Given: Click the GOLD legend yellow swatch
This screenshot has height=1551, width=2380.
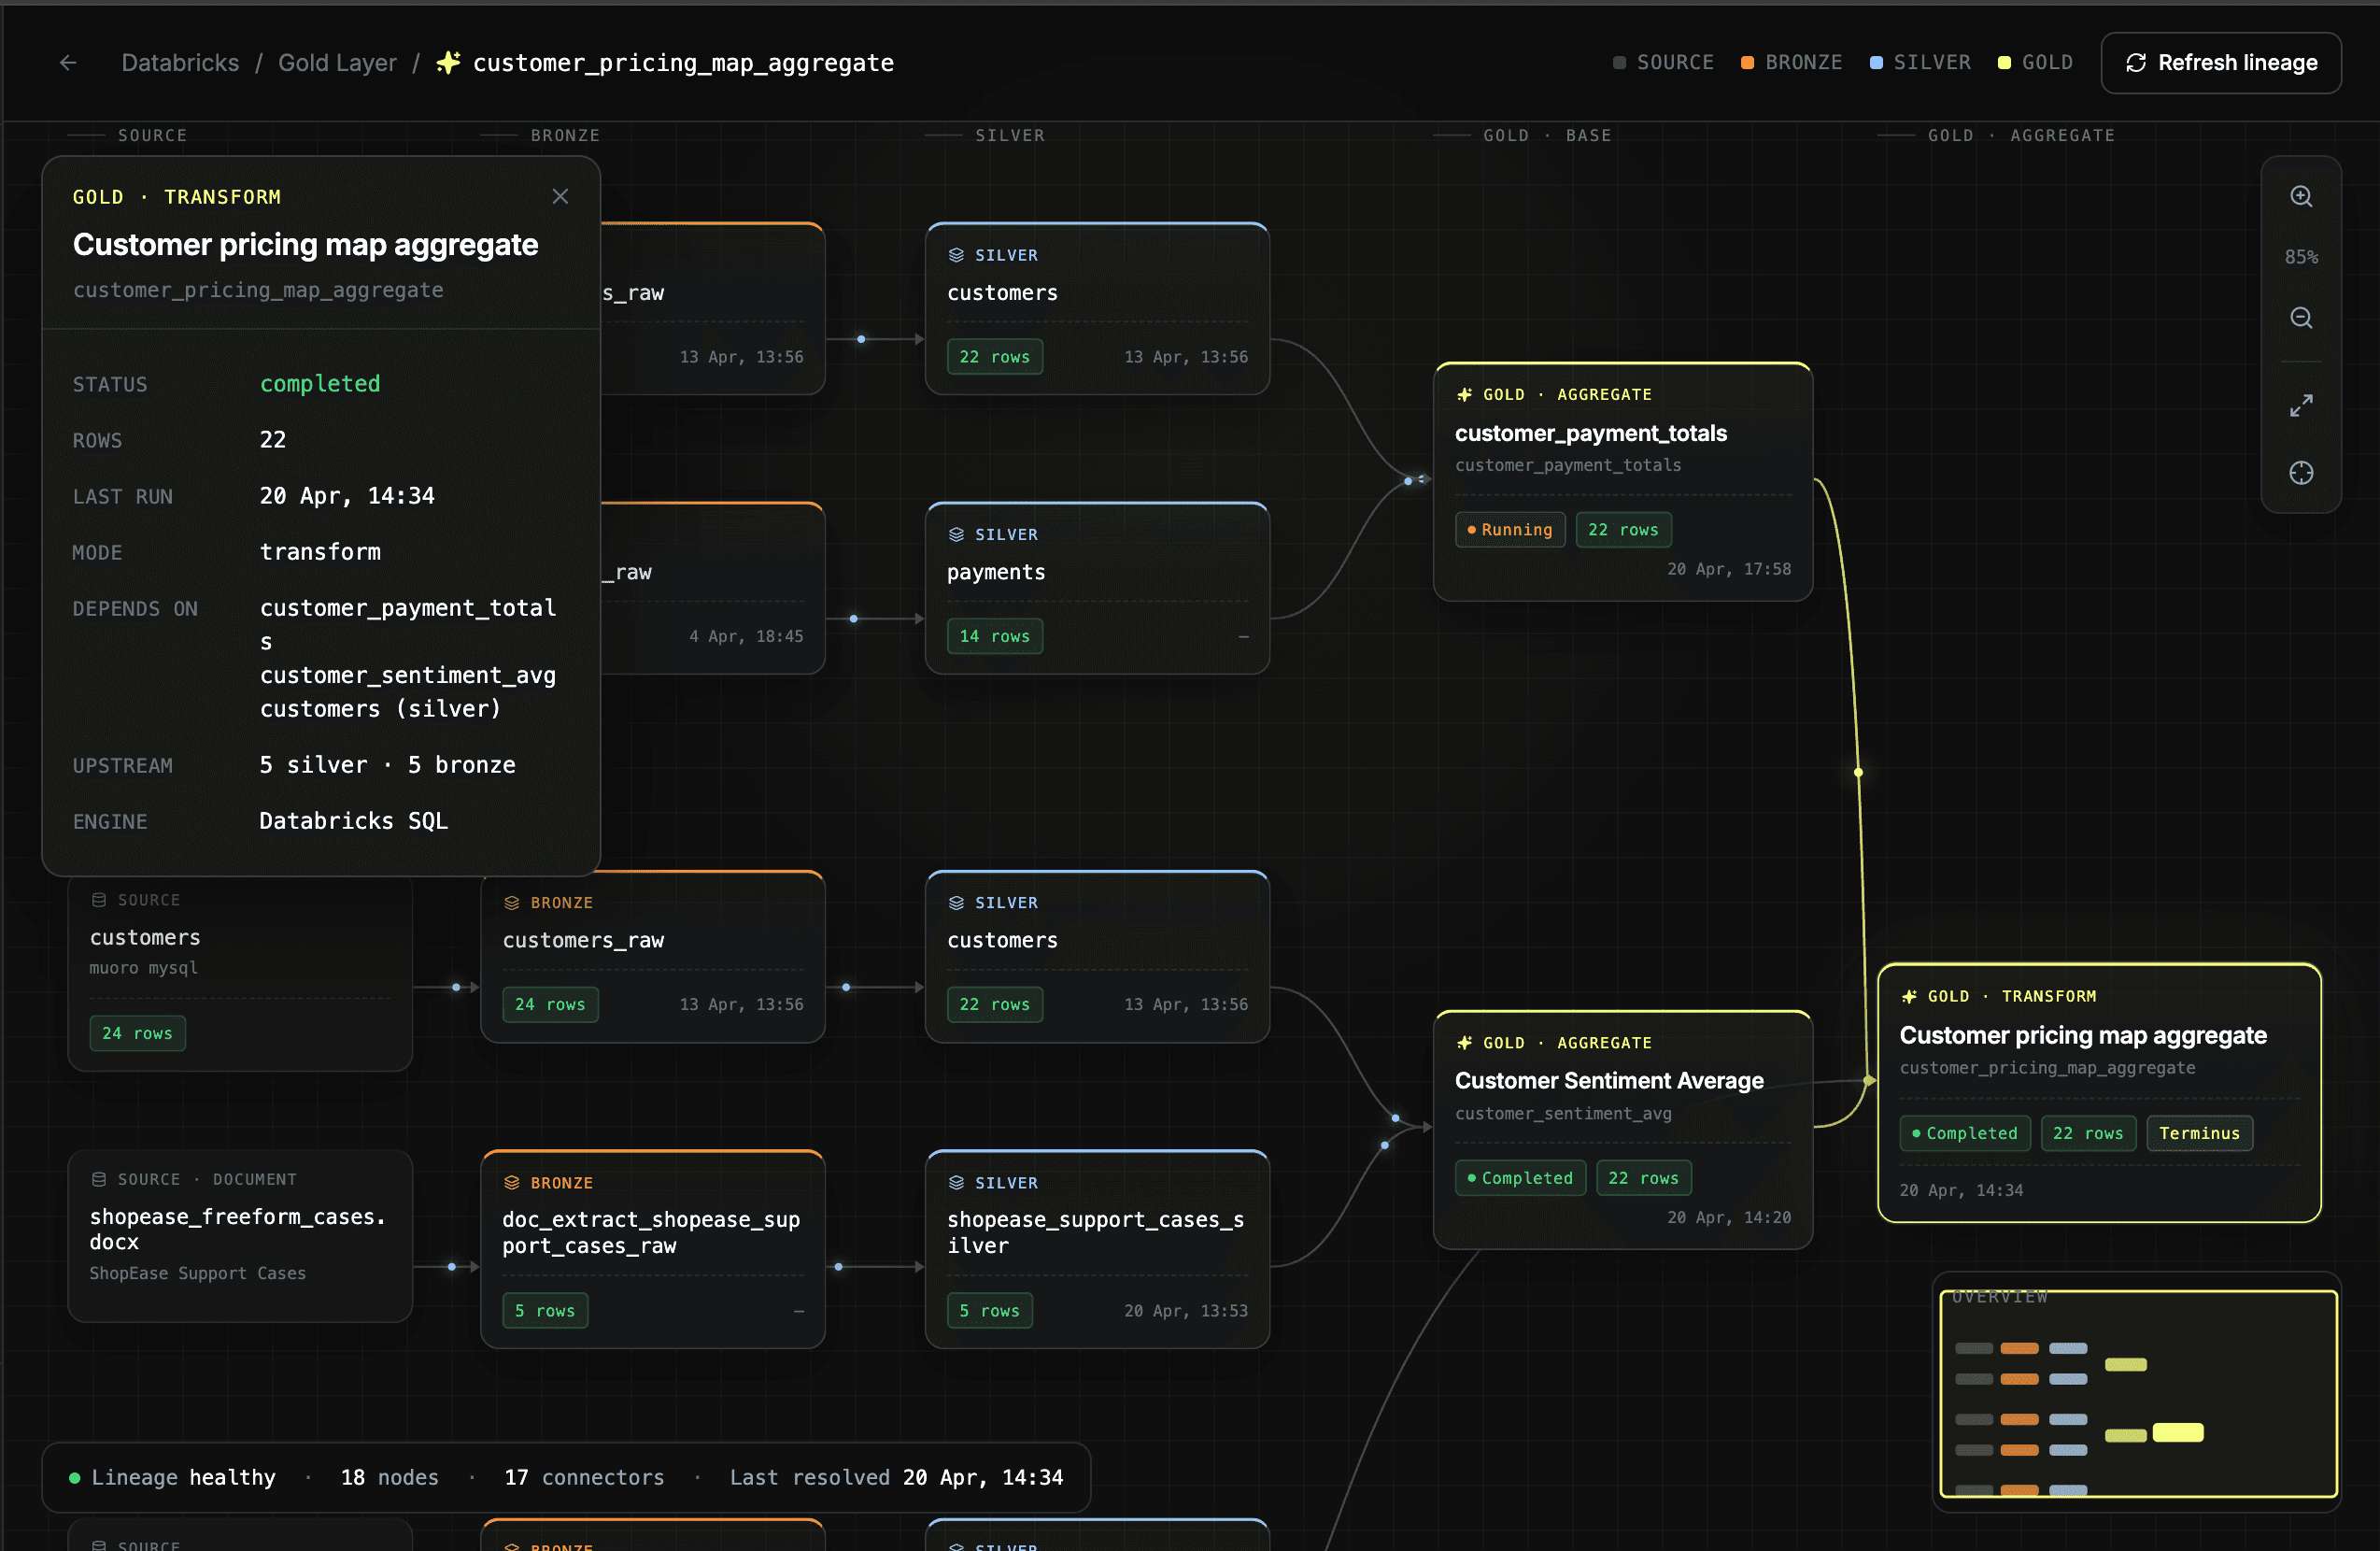Looking at the screenshot, I should click(x=2004, y=63).
